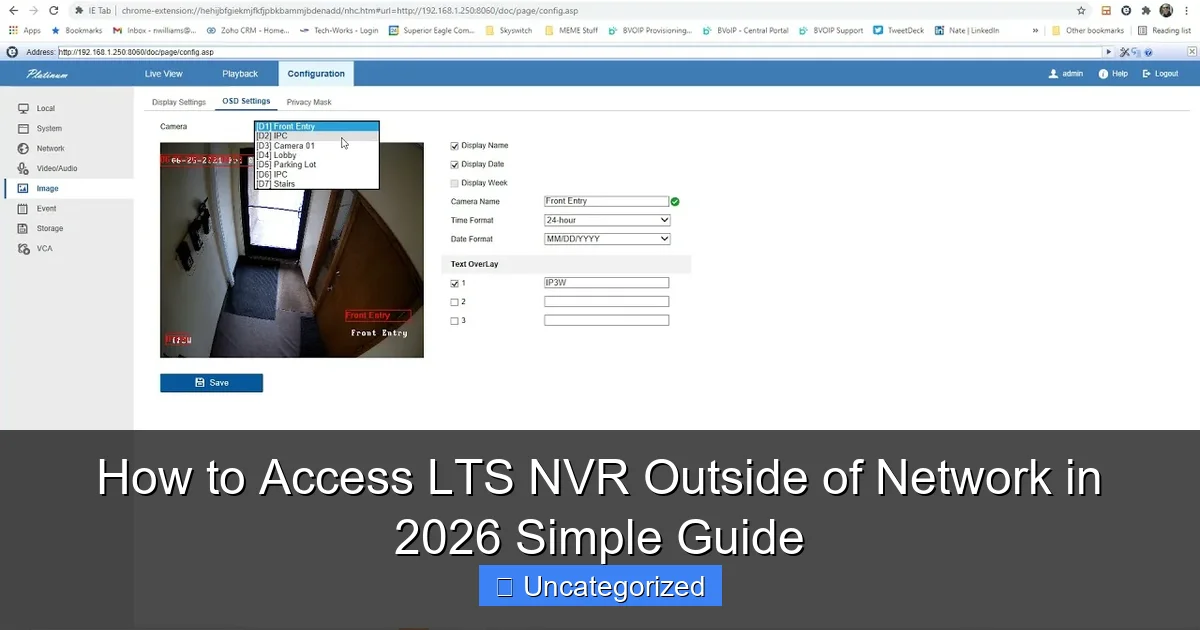
Task: Click the Save button
Action: coord(211,382)
